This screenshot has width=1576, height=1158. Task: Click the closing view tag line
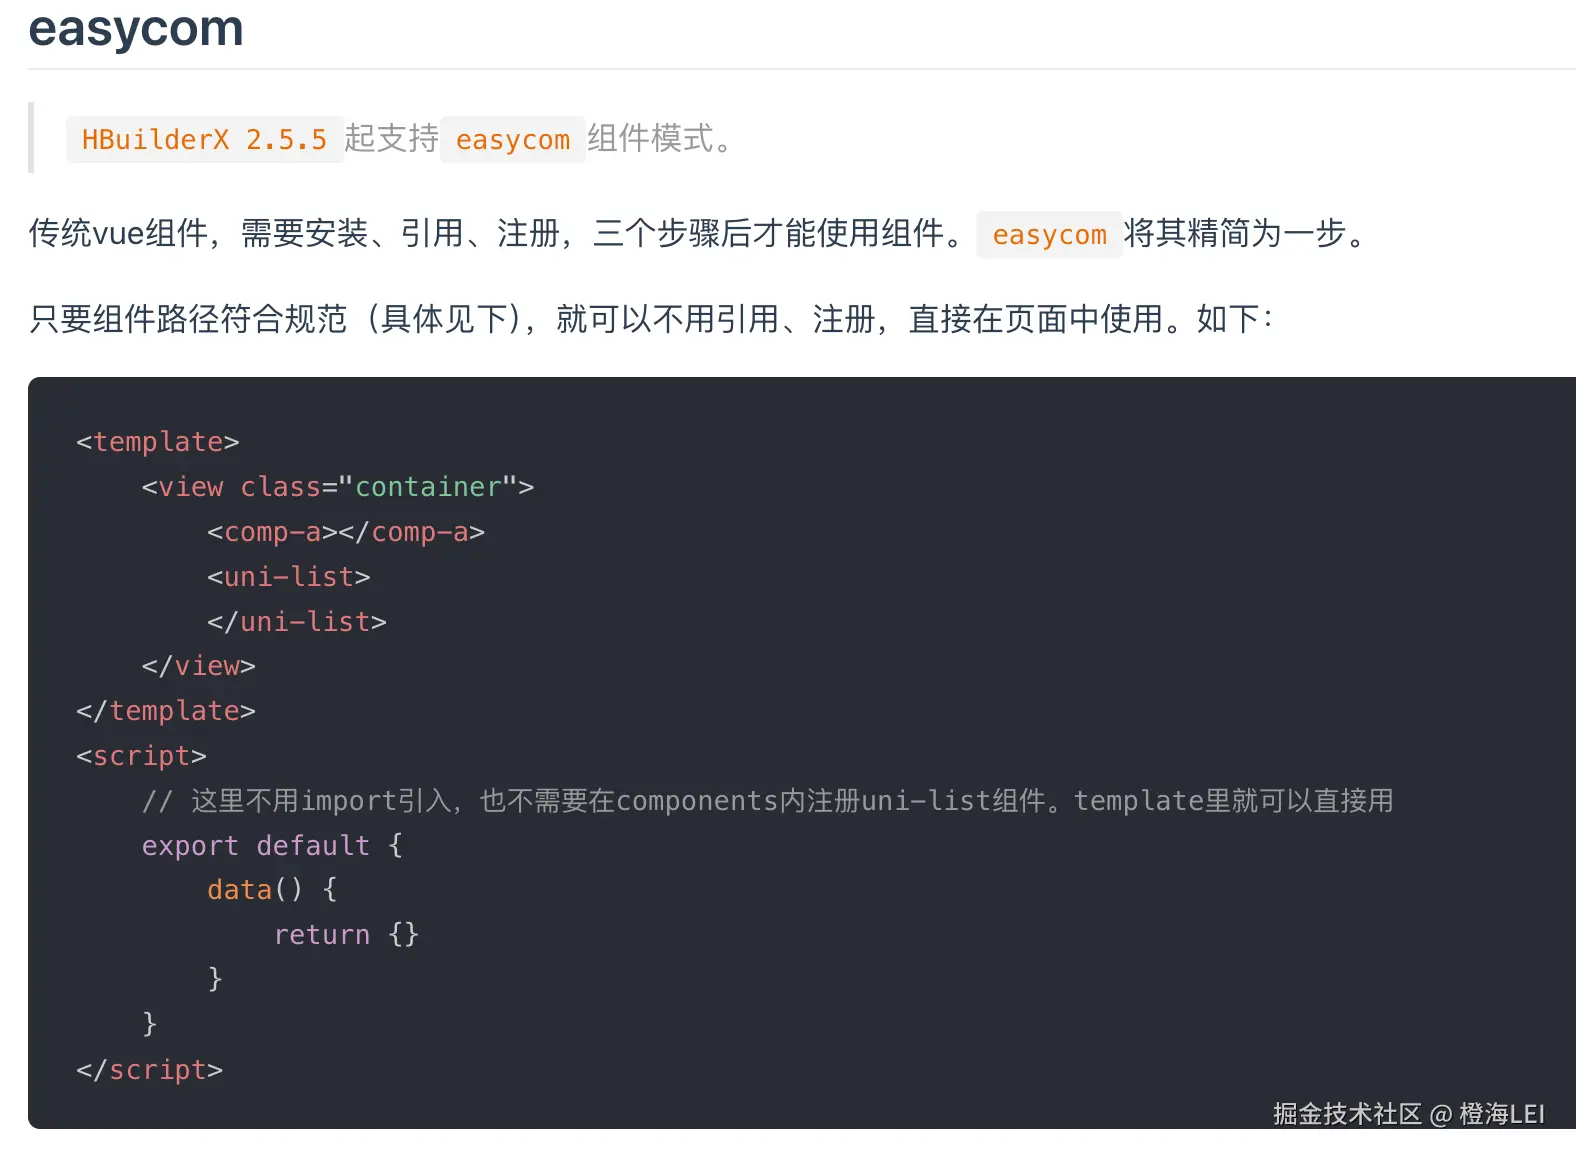coord(199,666)
